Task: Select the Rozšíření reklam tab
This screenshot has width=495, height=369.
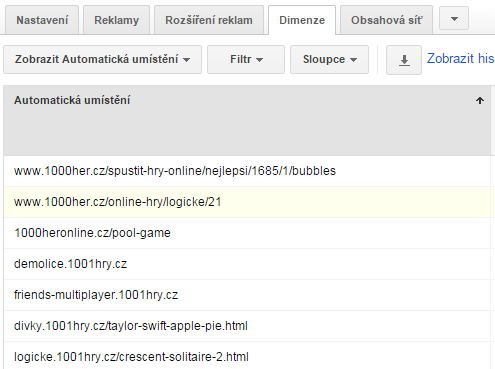Action: pos(209,20)
